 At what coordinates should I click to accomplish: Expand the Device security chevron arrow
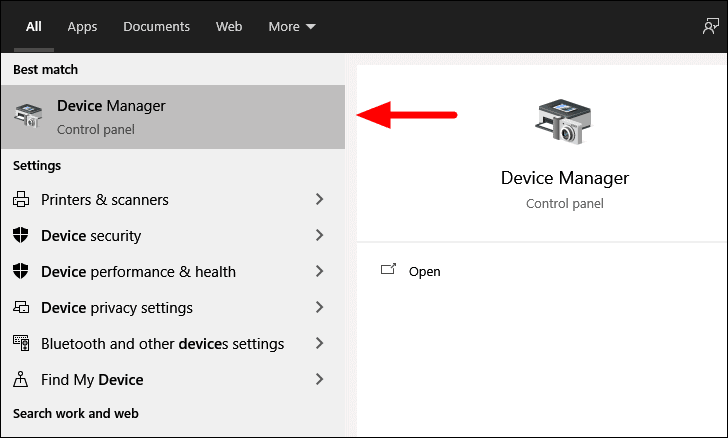click(319, 235)
